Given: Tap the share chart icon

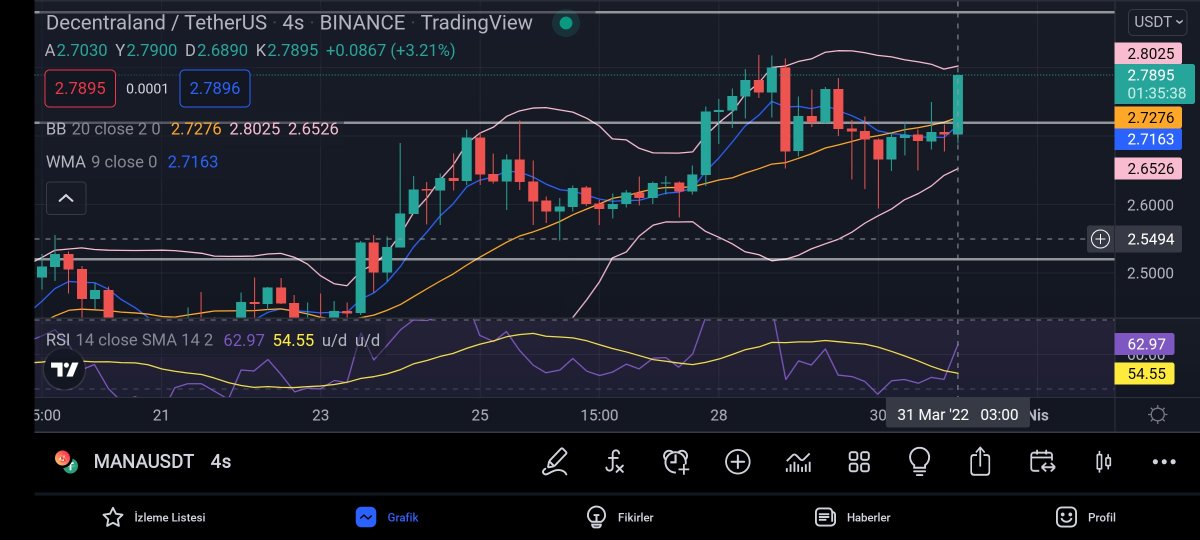Looking at the screenshot, I should tap(980, 461).
